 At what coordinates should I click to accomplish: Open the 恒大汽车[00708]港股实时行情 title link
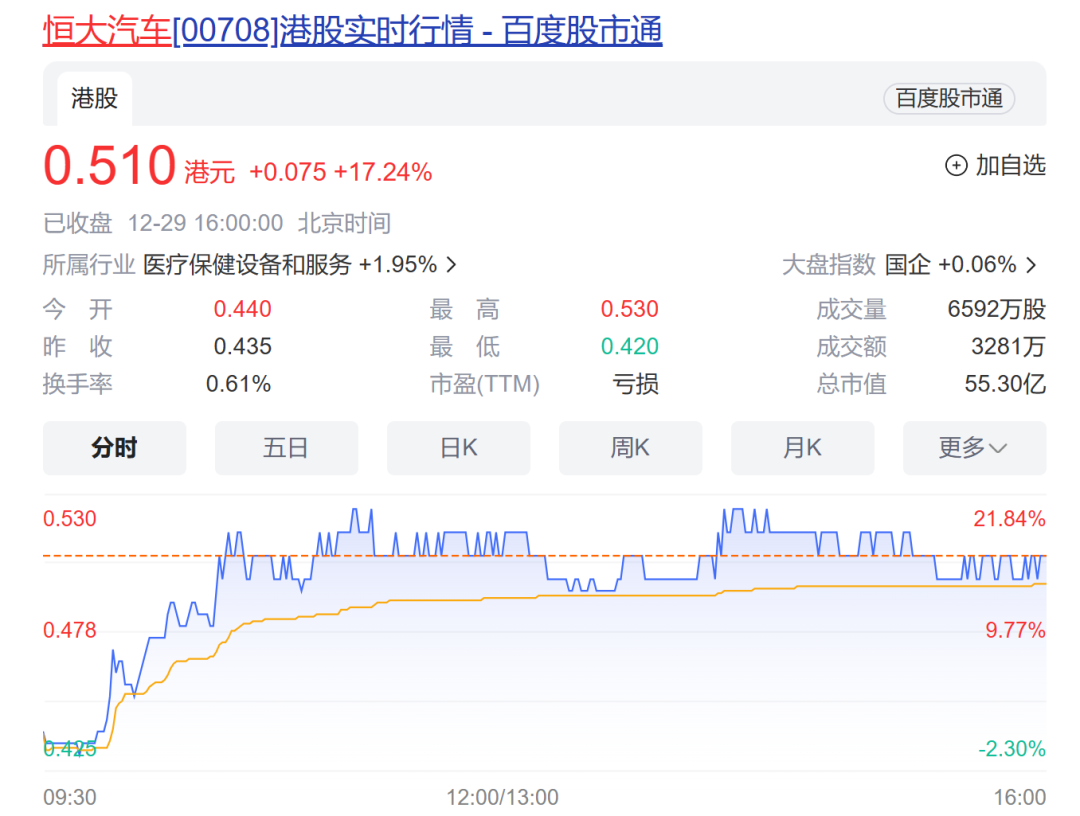tap(352, 31)
